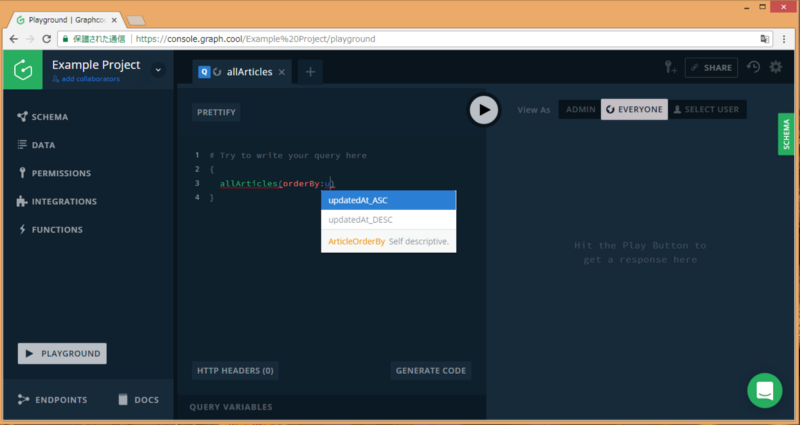Close the Playground browser tab
Viewport: 800px width, 425px height.
[114, 20]
